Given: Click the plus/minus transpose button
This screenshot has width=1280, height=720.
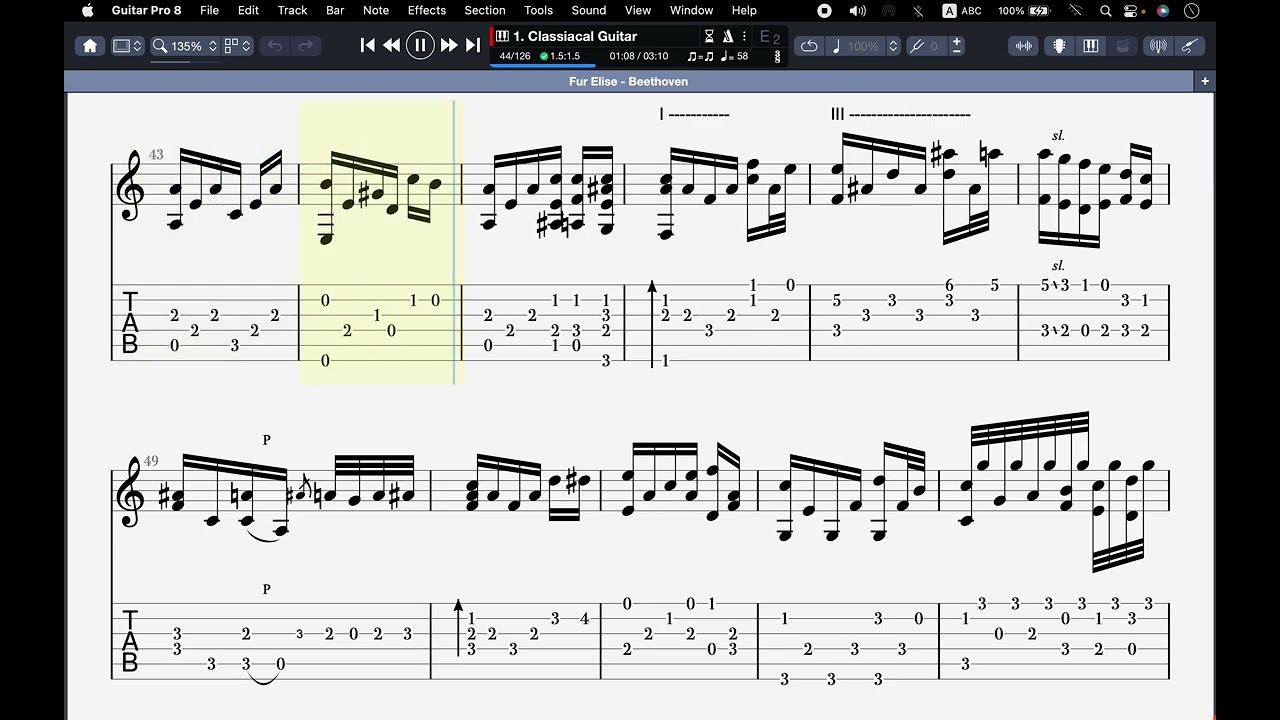Looking at the screenshot, I should coord(956,46).
